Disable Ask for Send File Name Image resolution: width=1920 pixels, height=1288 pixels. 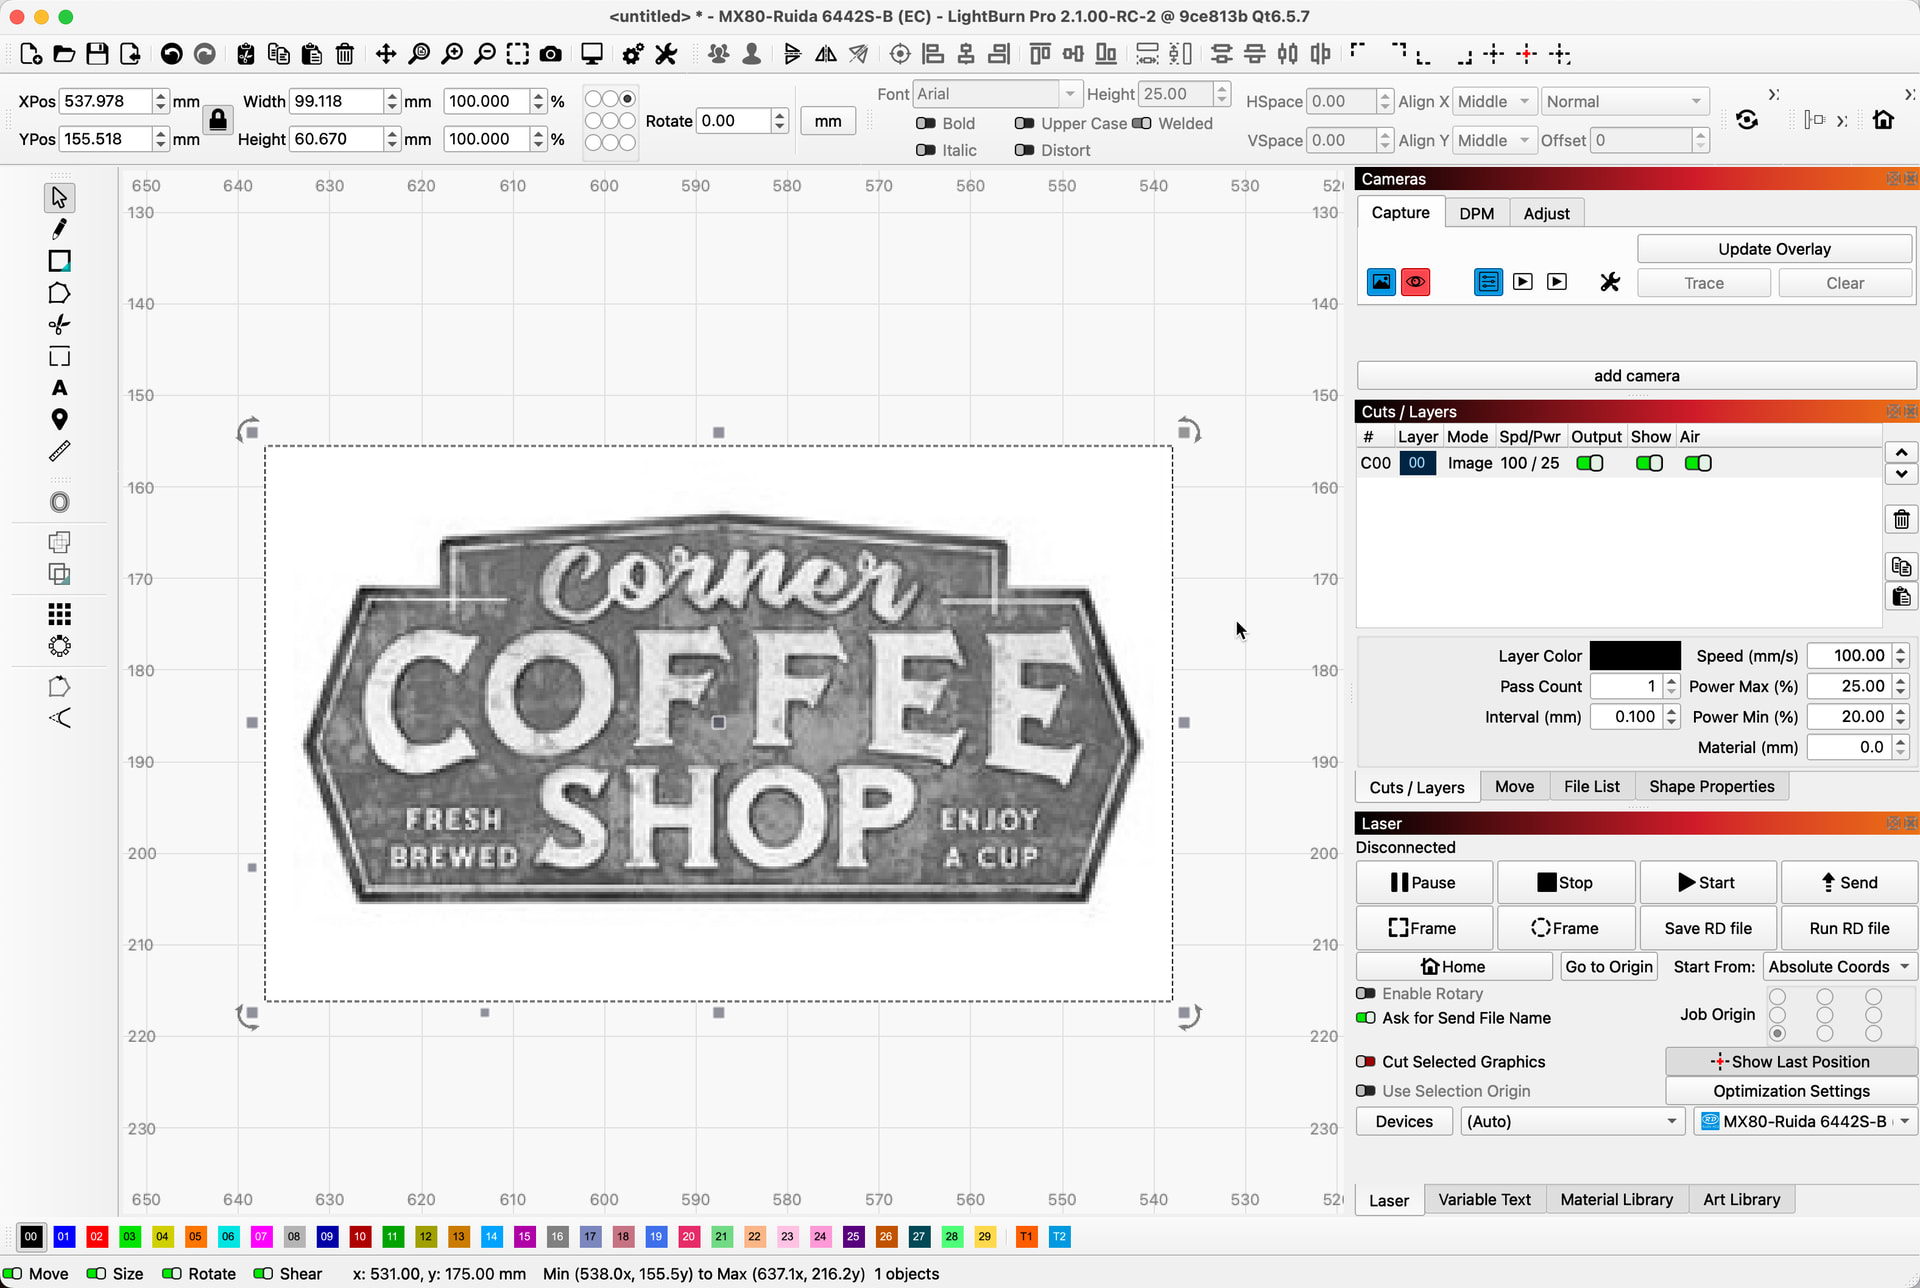pos(1365,1018)
